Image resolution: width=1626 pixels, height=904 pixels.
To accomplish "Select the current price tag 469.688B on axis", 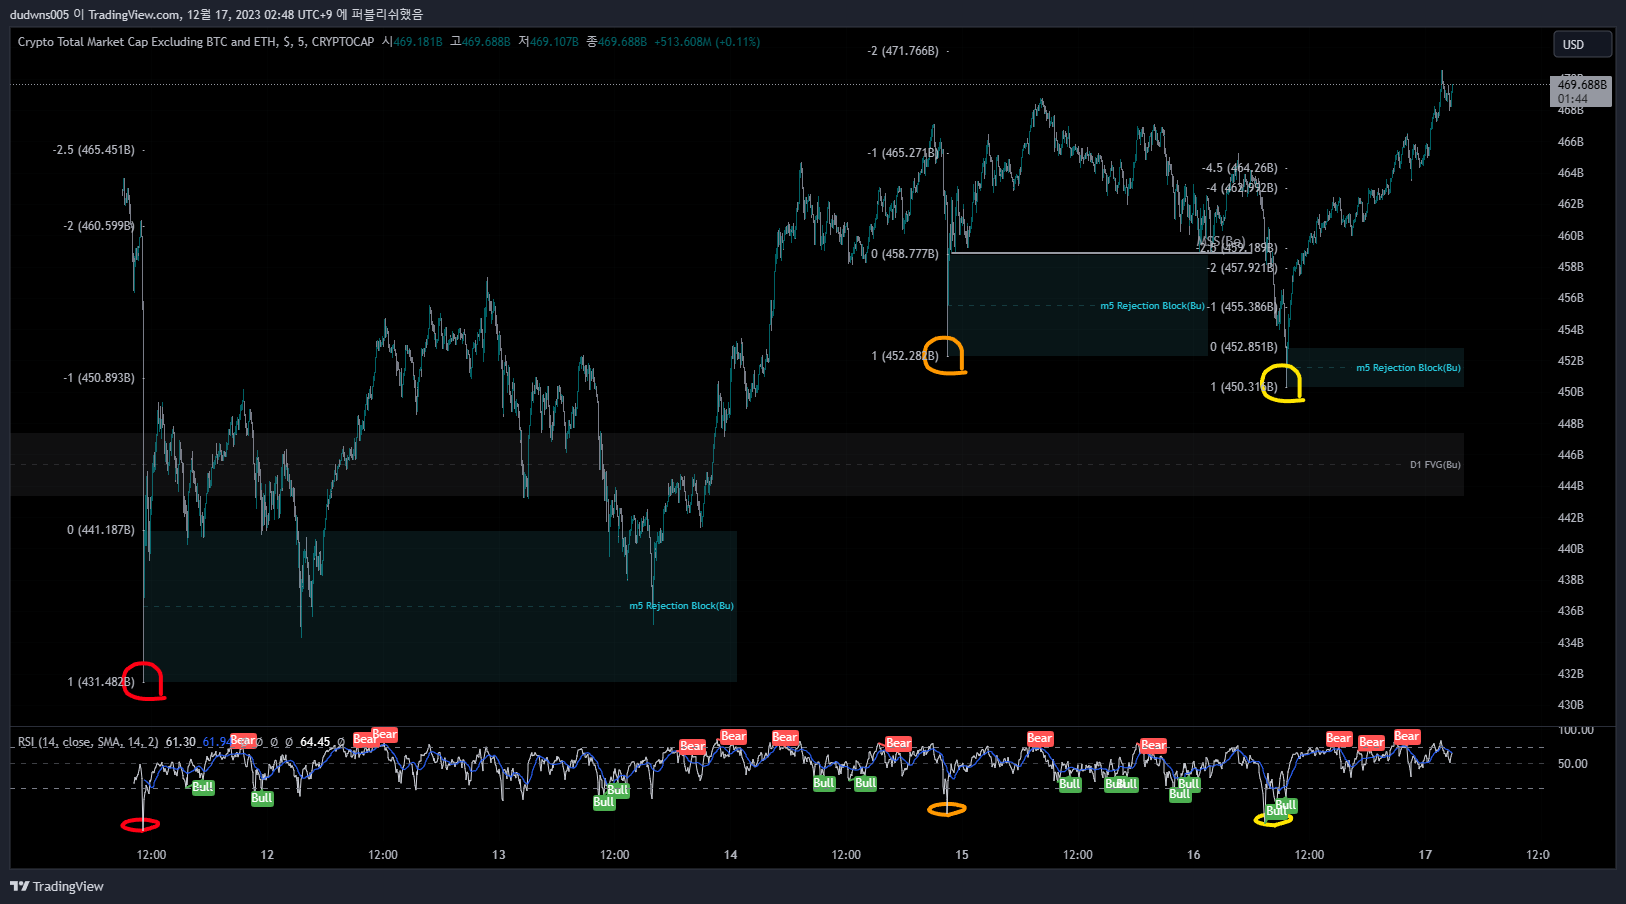I will coord(1582,85).
